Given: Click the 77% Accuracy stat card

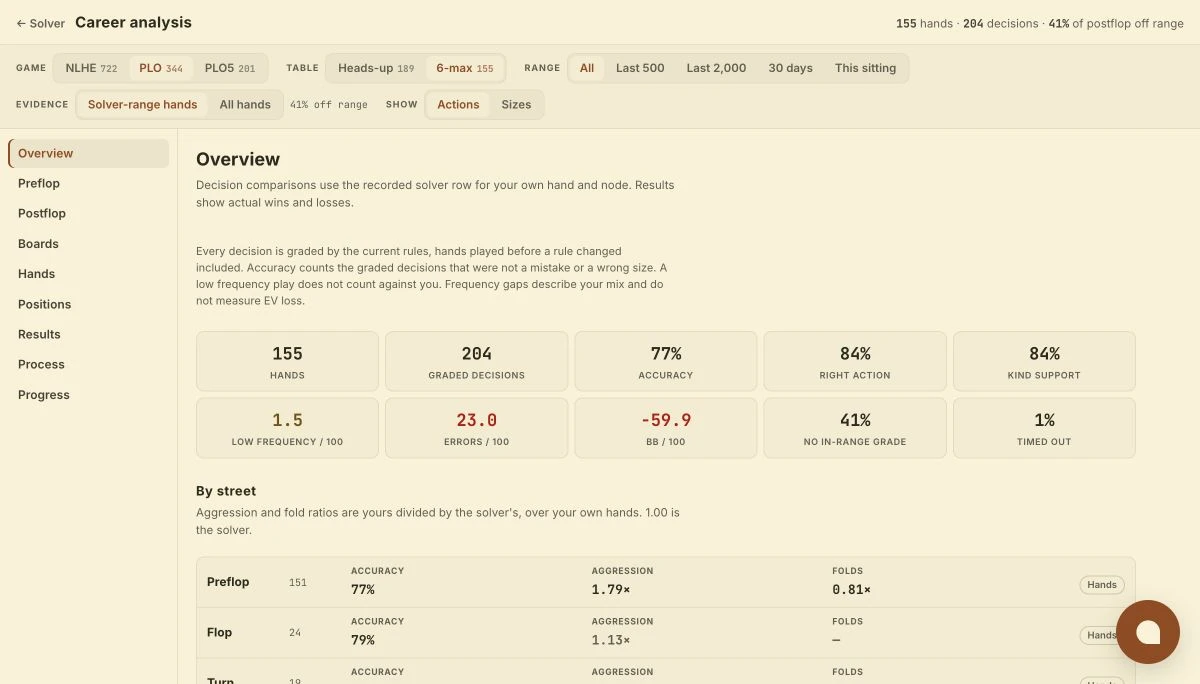Looking at the screenshot, I should tap(666, 361).
